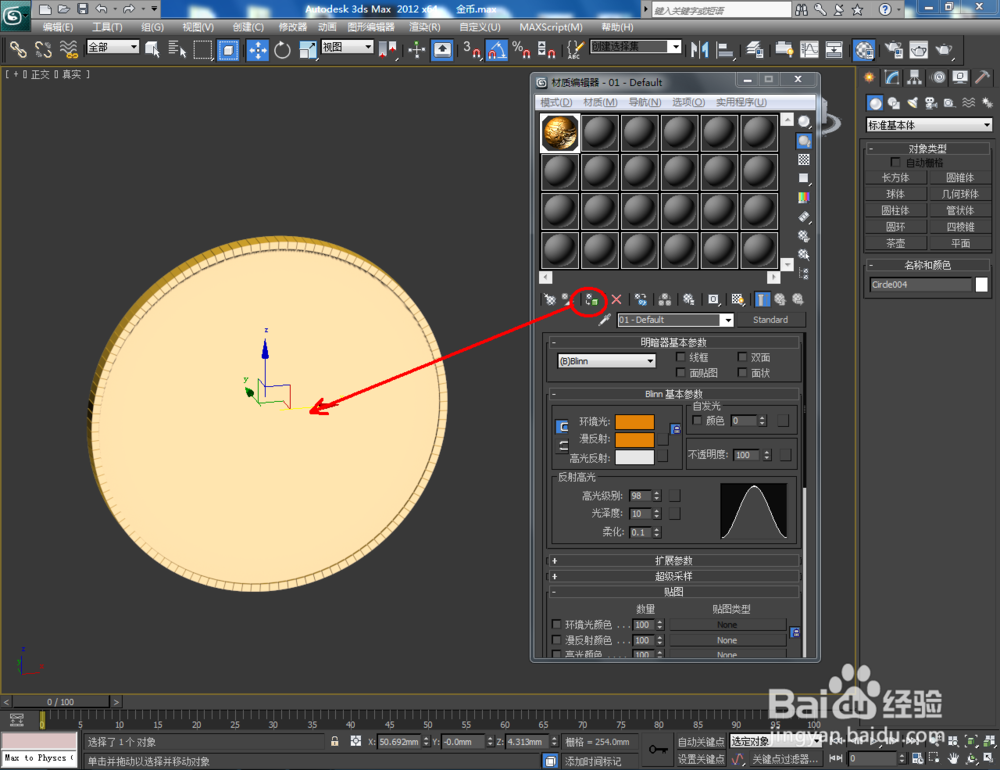This screenshot has height=770, width=1000.
Task: Open the 编辑(E) menu
Action: coord(57,27)
